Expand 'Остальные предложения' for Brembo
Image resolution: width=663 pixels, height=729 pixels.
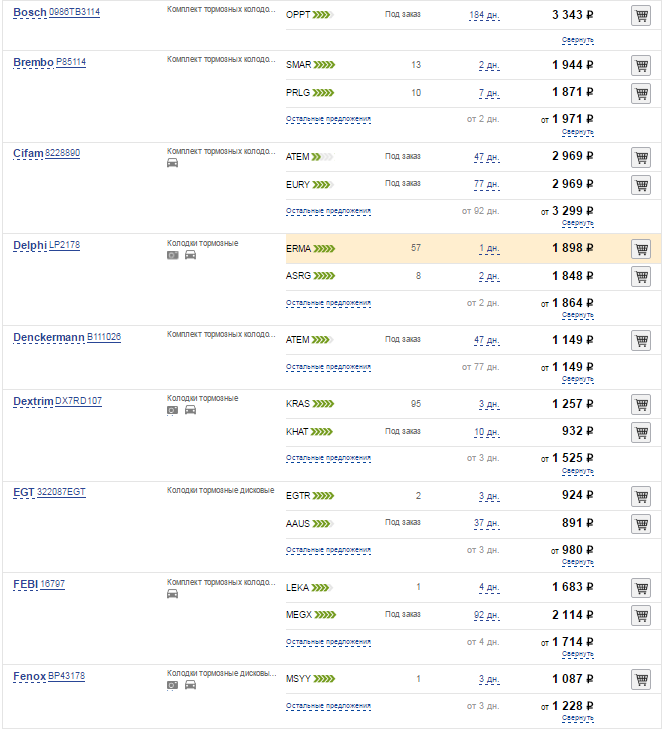click(x=328, y=119)
